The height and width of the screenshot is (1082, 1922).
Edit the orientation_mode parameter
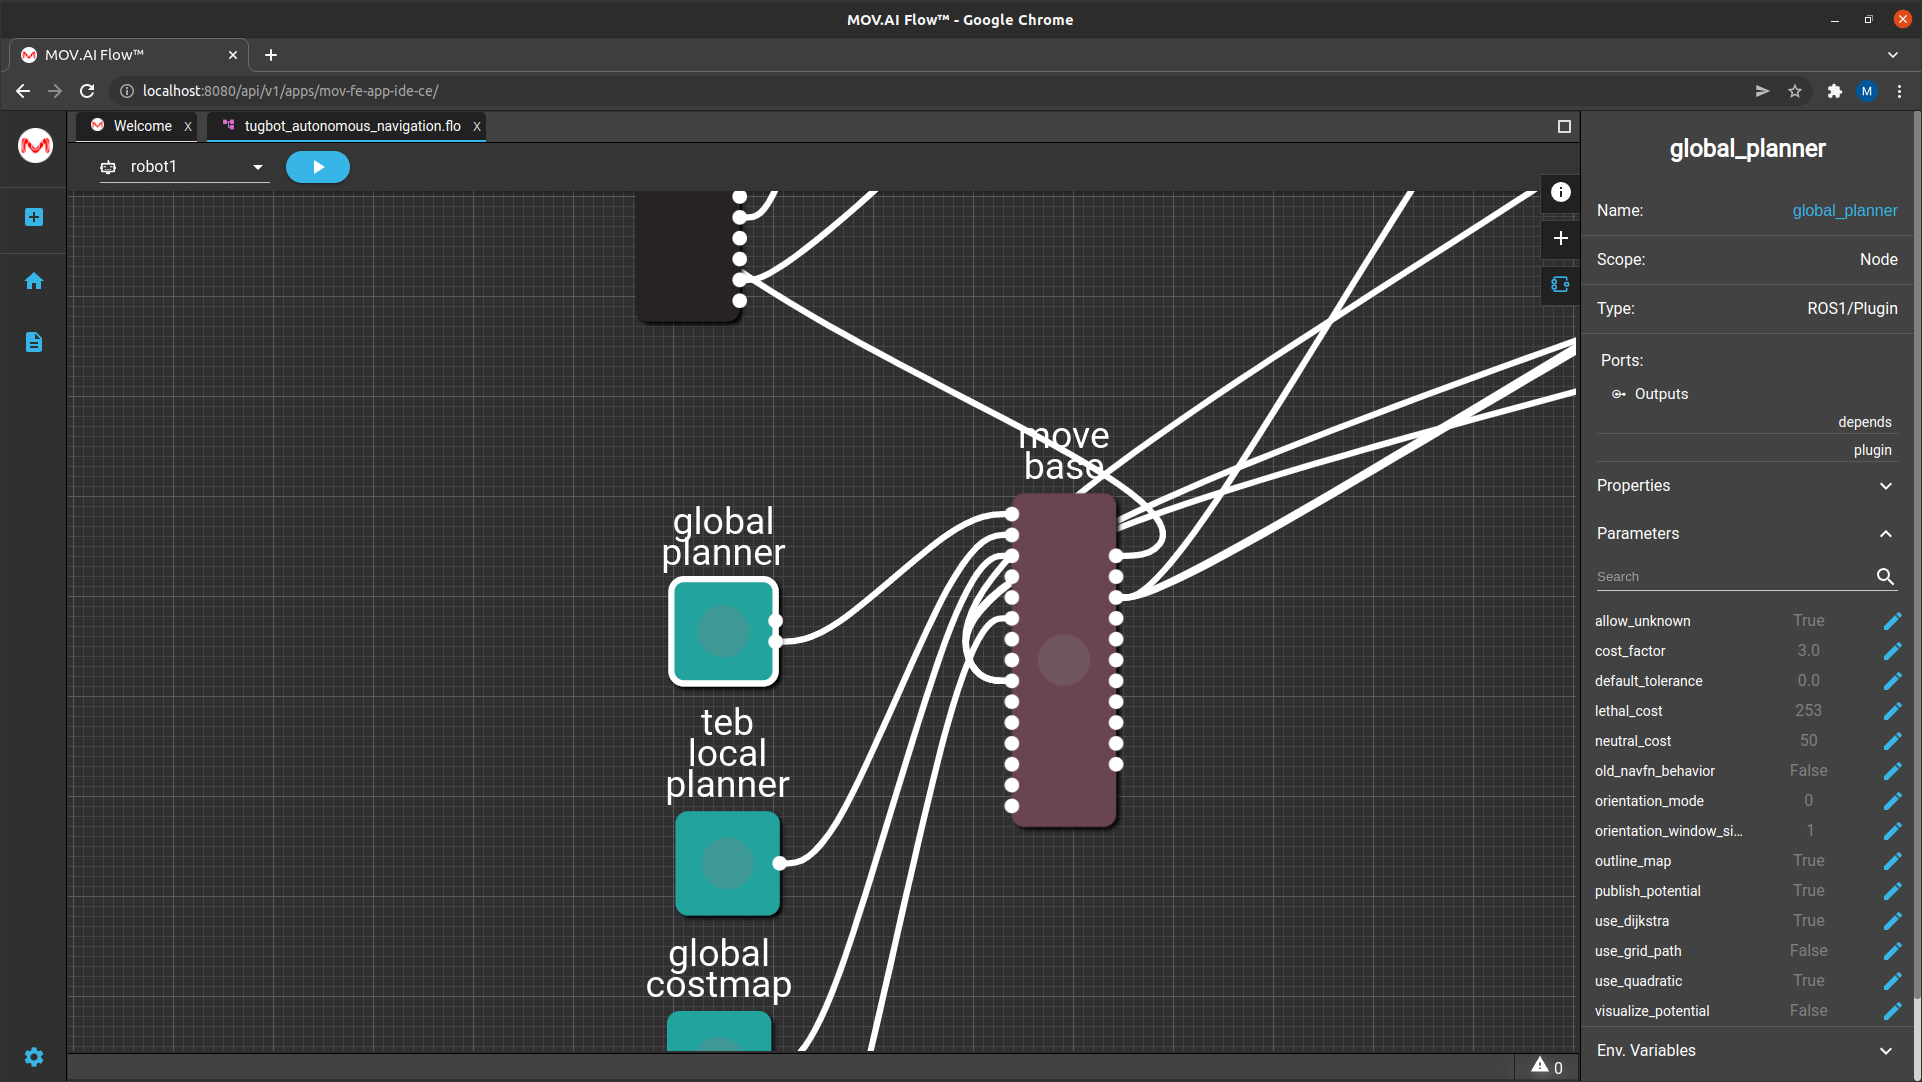pos(1892,801)
